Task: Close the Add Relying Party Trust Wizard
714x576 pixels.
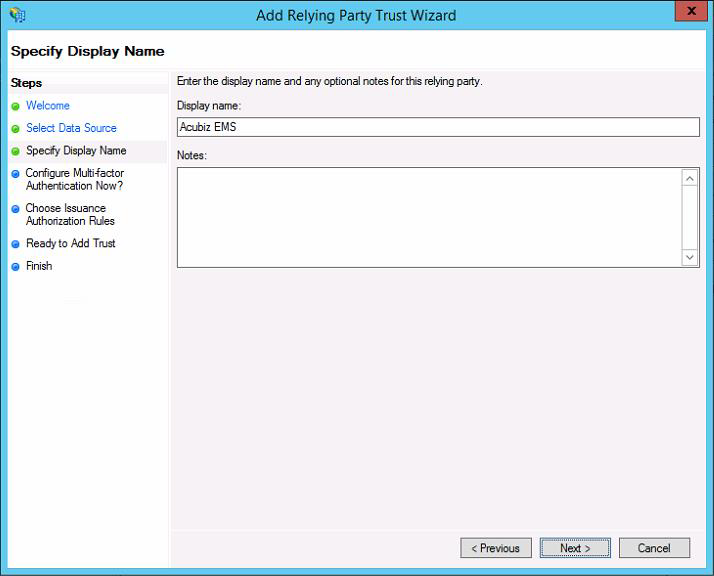Action: point(691,10)
